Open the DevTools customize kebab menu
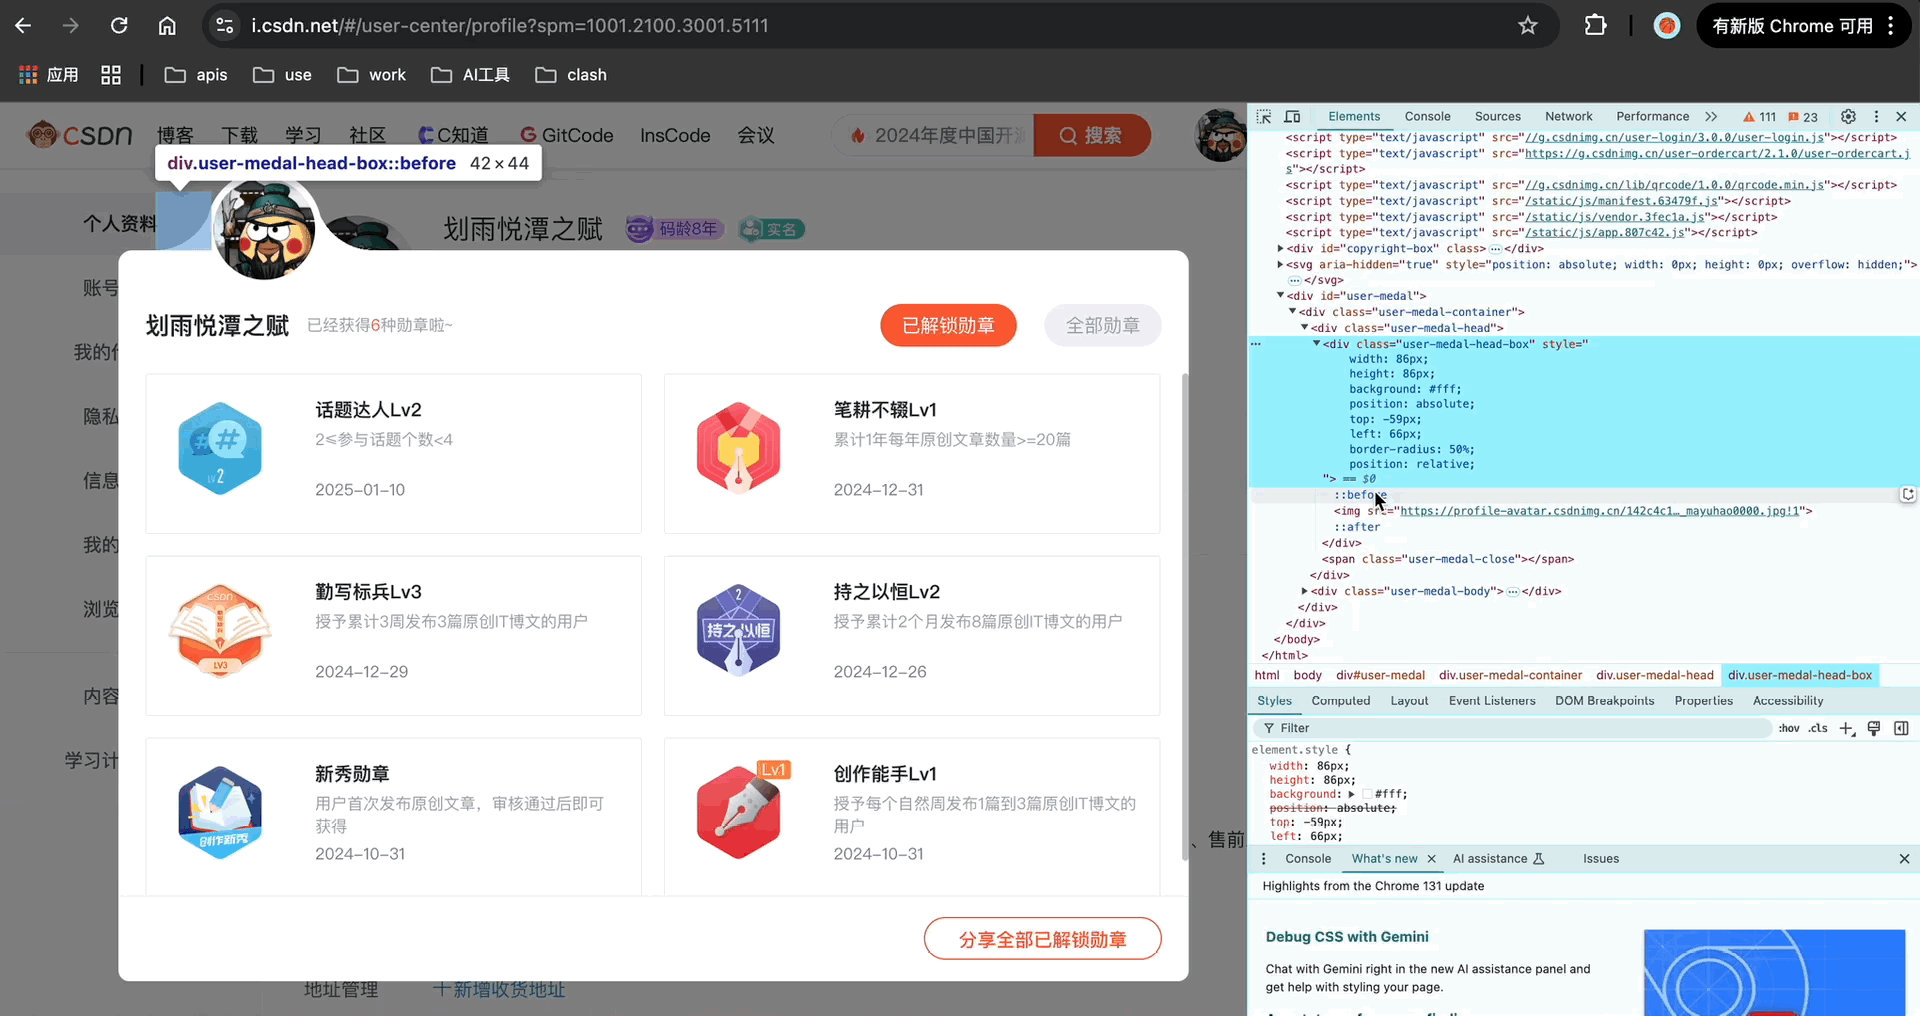1920x1016 pixels. tap(1876, 117)
